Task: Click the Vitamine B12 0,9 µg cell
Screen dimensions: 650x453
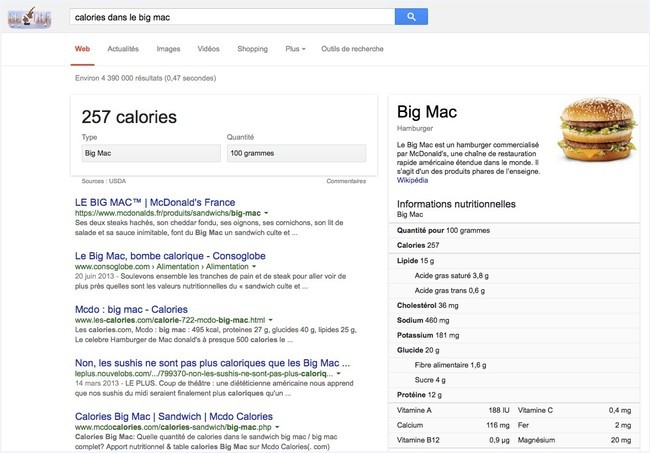Action: coord(453,440)
